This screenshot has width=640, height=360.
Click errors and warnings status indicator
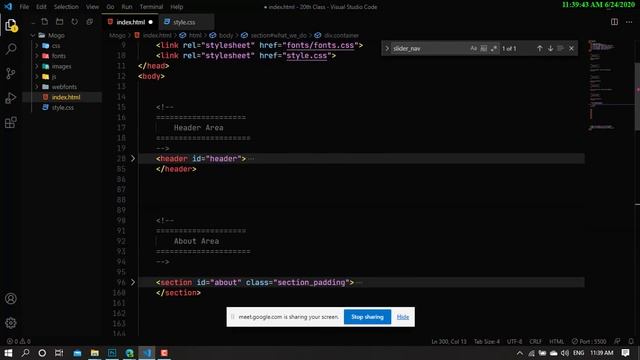[x=19, y=341]
